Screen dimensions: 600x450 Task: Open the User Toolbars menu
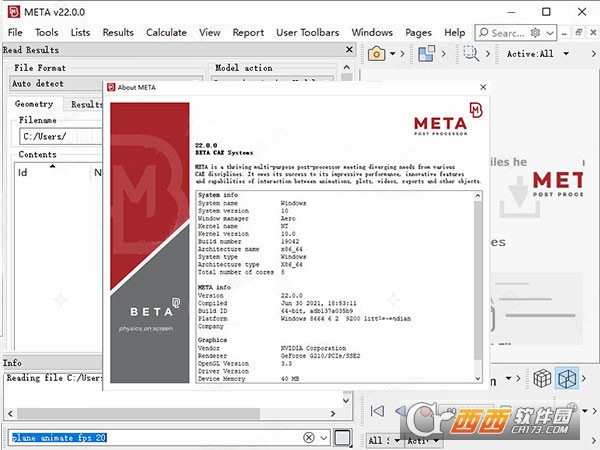308,33
